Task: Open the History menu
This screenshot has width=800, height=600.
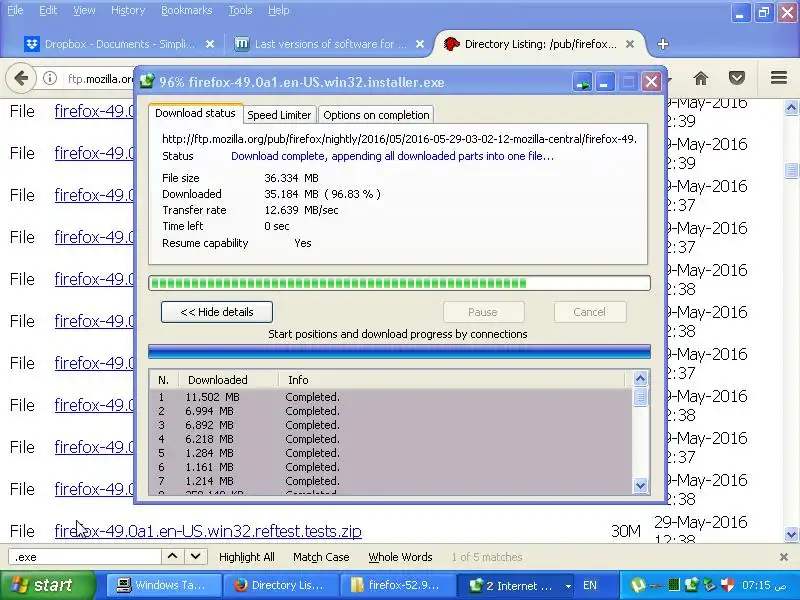Action: click(x=128, y=10)
